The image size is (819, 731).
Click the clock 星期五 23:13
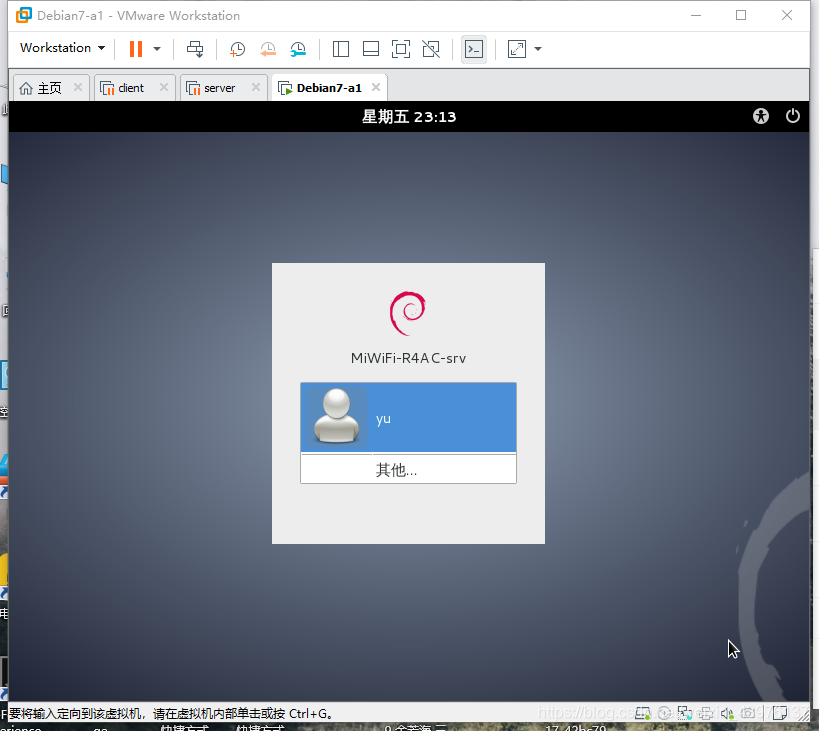point(409,116)
